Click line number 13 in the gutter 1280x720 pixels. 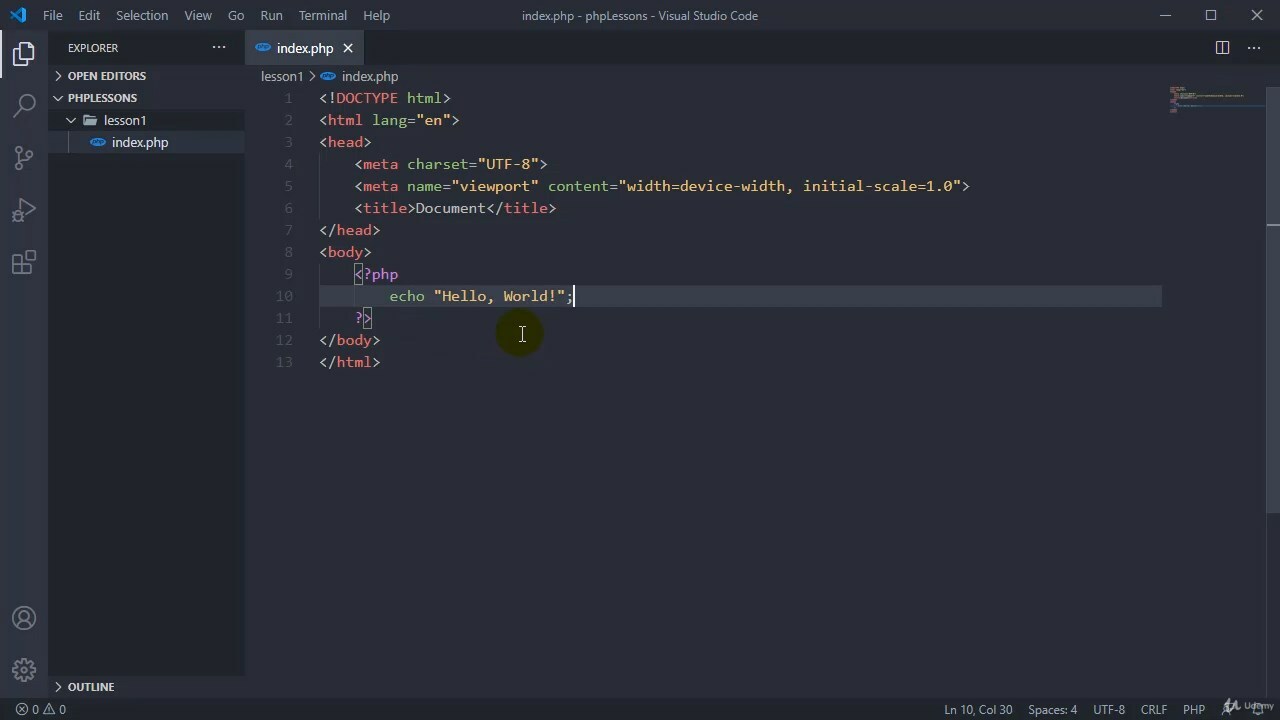tap(284, 362)
